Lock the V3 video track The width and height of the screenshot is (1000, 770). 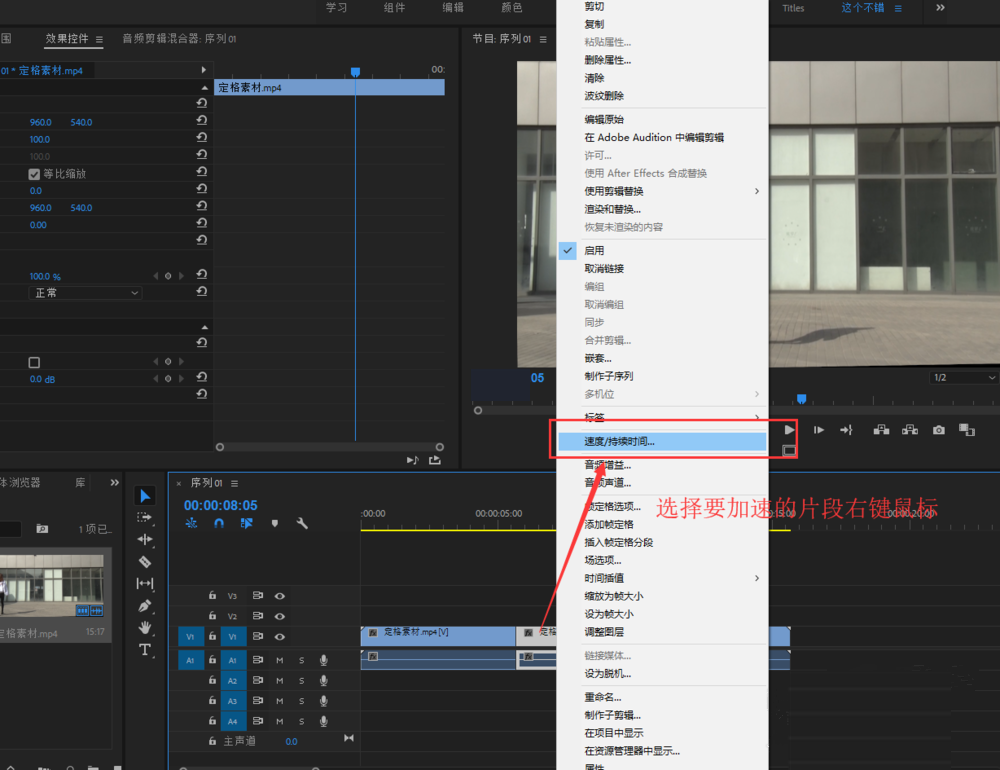click(x=211, y=596)
